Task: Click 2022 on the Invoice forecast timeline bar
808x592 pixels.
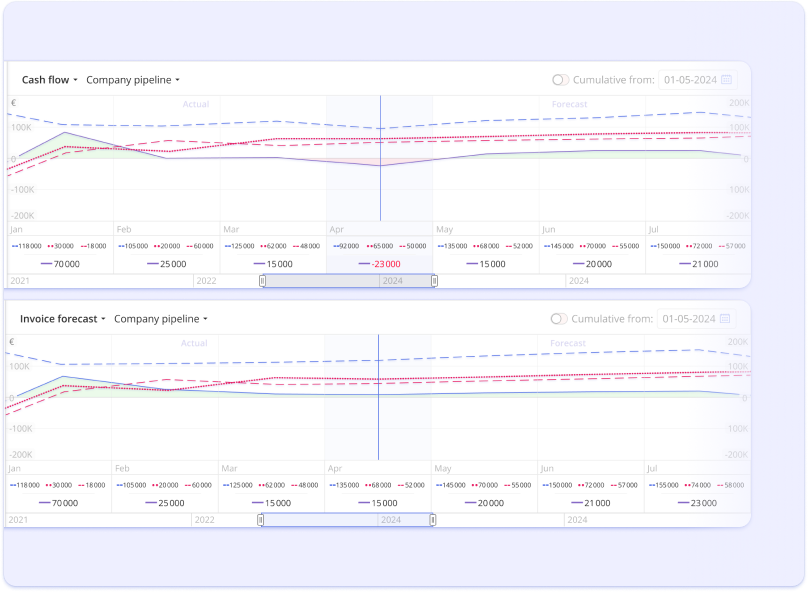Action: (205, 520)
